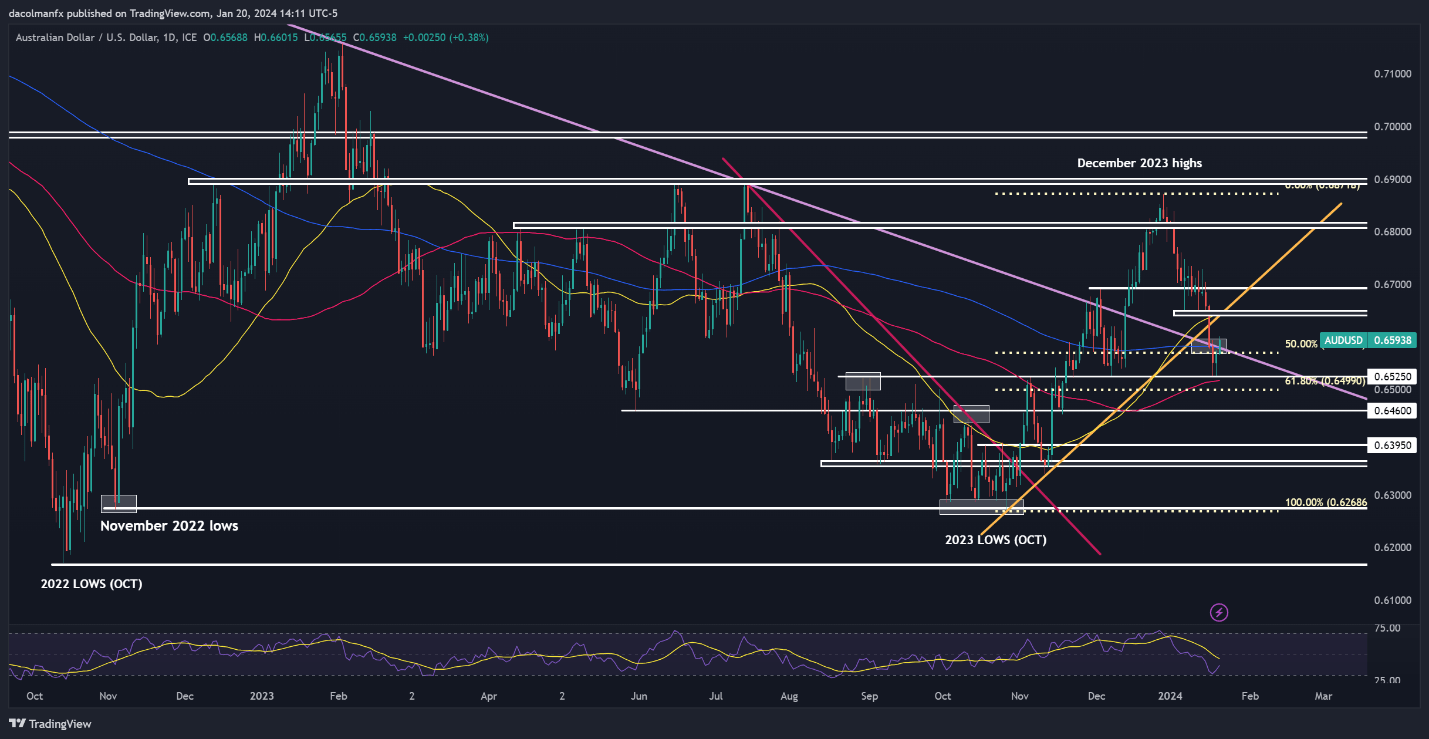Click the close value C0.65938
The width and height of the screenshot is (1429, 739).
(376, 37)
